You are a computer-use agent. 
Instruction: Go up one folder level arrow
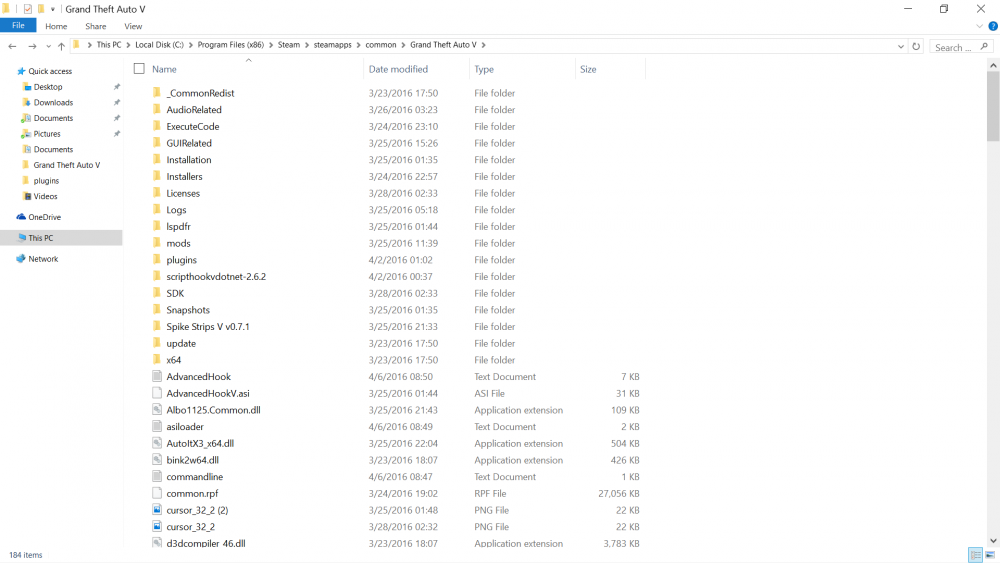pos(61,46)
